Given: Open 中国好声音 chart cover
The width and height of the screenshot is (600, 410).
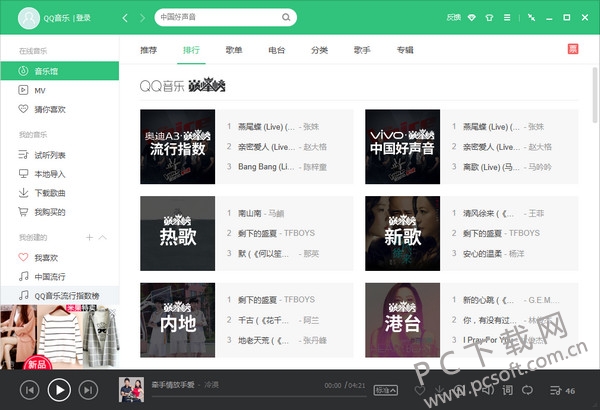Looking at the screenshot, I should point(403,147).
